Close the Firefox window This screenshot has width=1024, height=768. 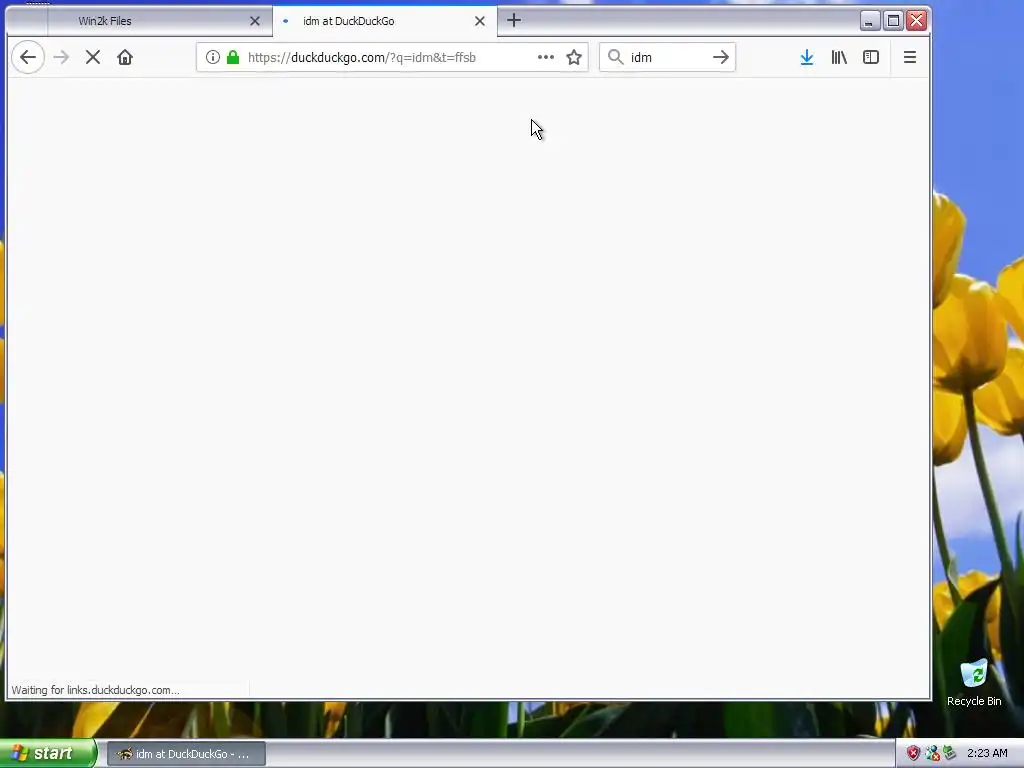coord(916,21)
